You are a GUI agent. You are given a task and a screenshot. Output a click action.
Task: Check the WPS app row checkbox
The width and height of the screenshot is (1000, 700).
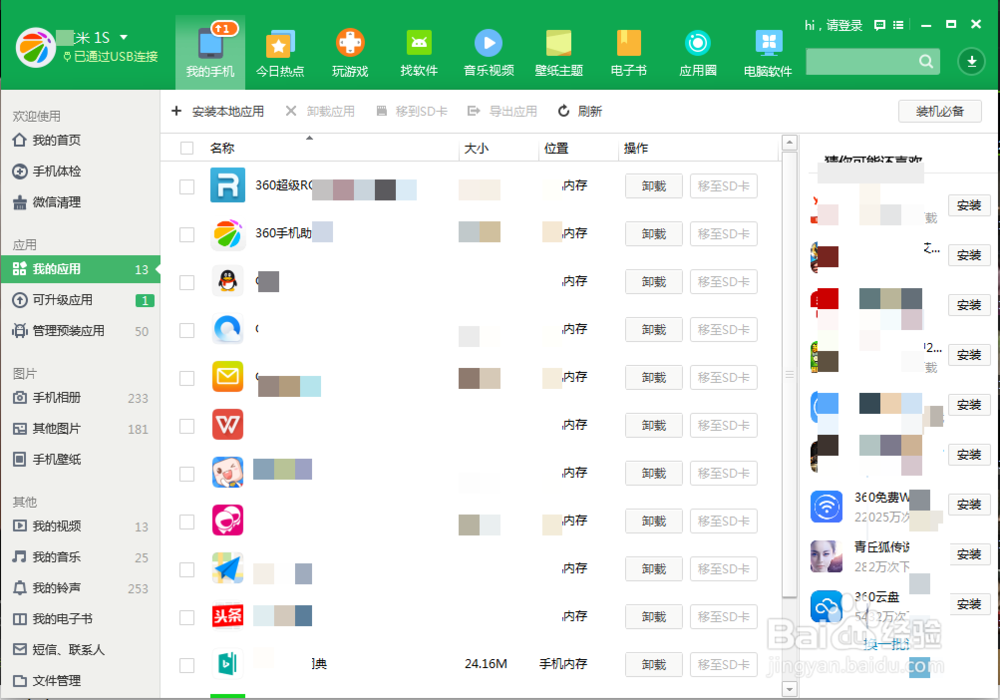point(187,425)
